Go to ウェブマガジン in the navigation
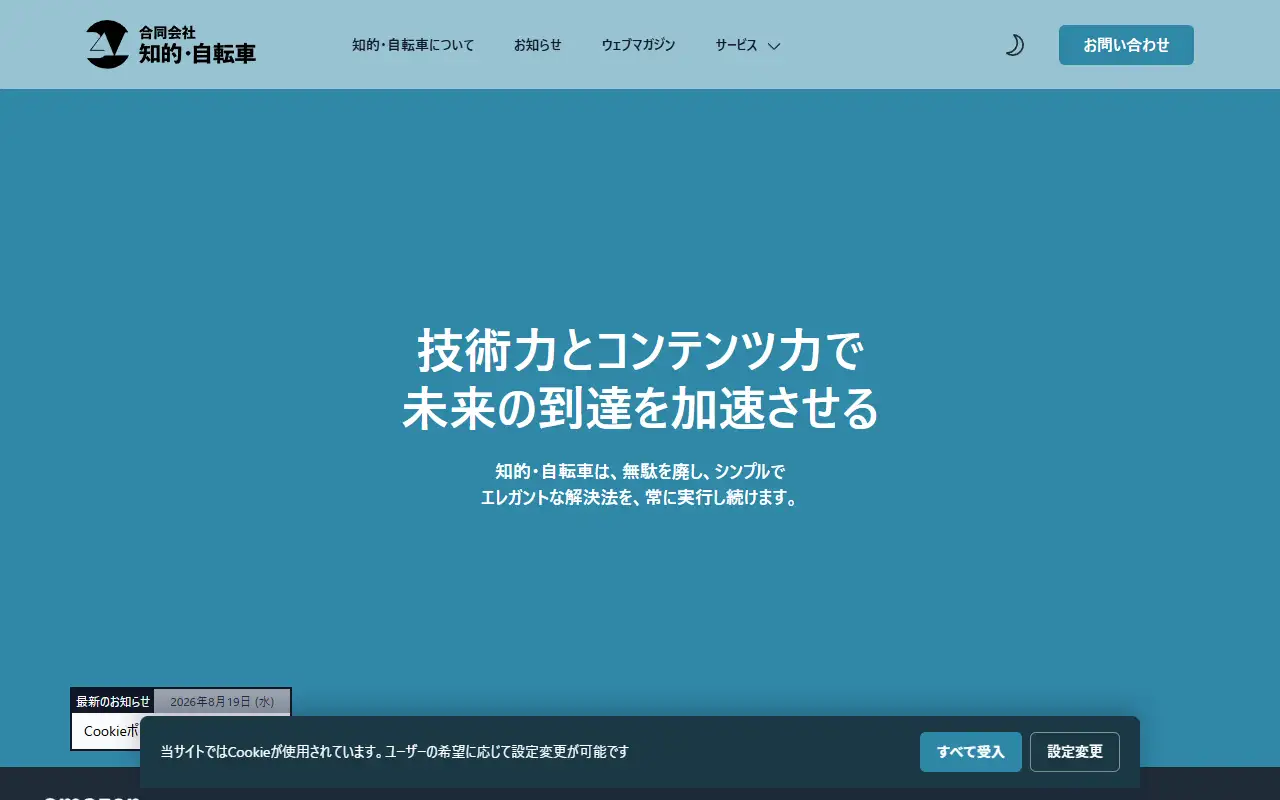The width and height of the screenshot is (1280, 800). coord(638,45)
